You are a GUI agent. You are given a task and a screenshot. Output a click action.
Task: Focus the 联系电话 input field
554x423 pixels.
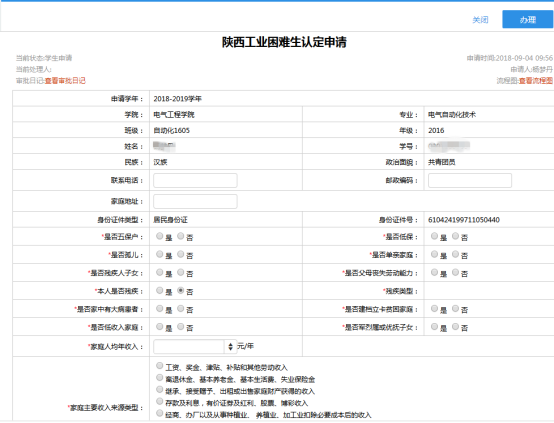[x=195, y=180]
